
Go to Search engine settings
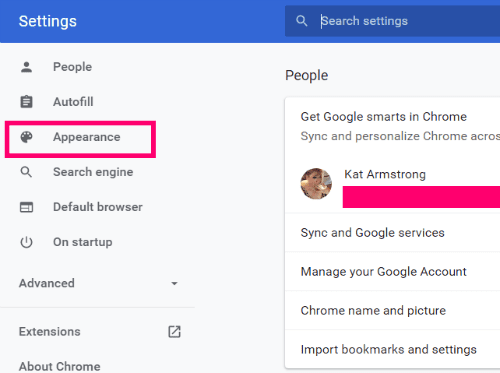[x=93, y=172]
